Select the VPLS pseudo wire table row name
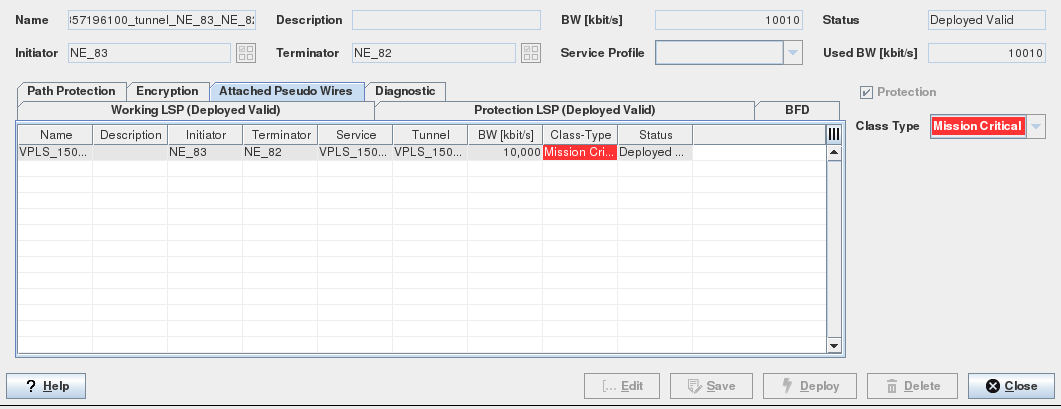This screenshot has width=1061, height=409. click(54, 153)
